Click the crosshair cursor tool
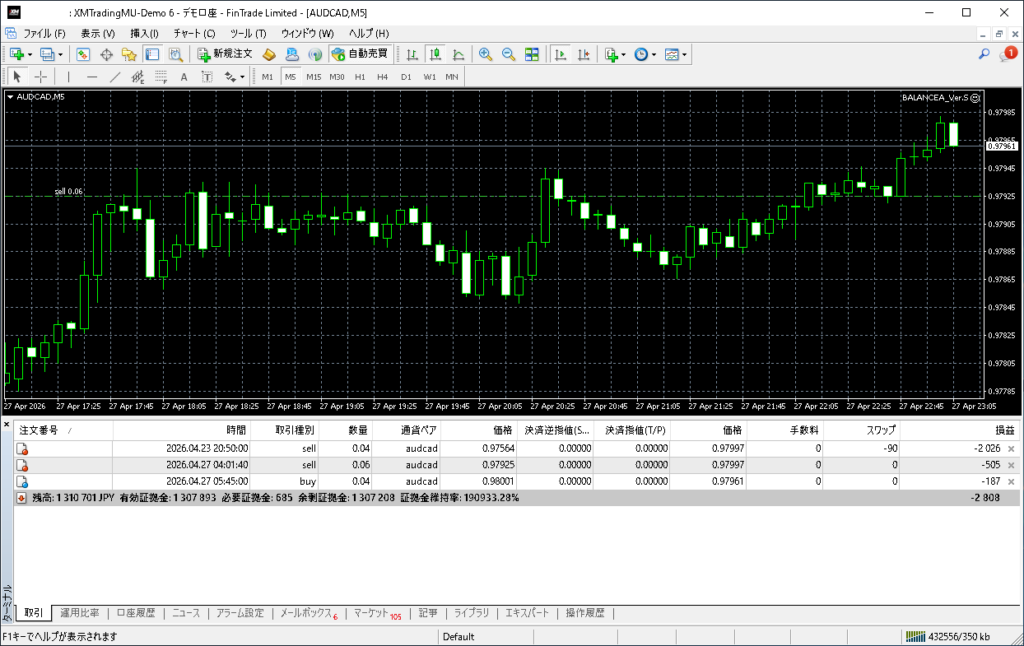 point(41,77)
